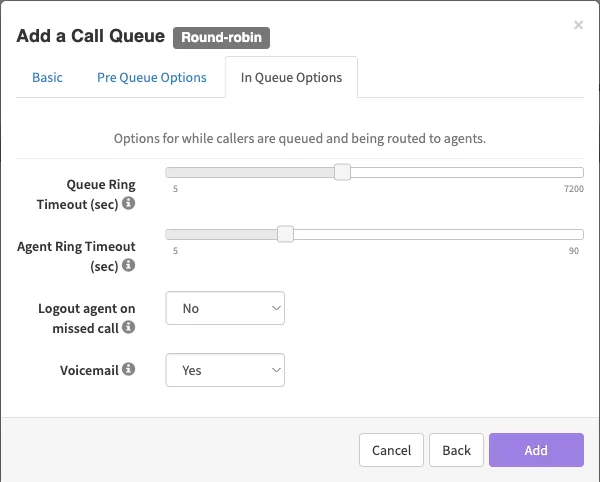Switch to the Basic tab

point(47,78)
